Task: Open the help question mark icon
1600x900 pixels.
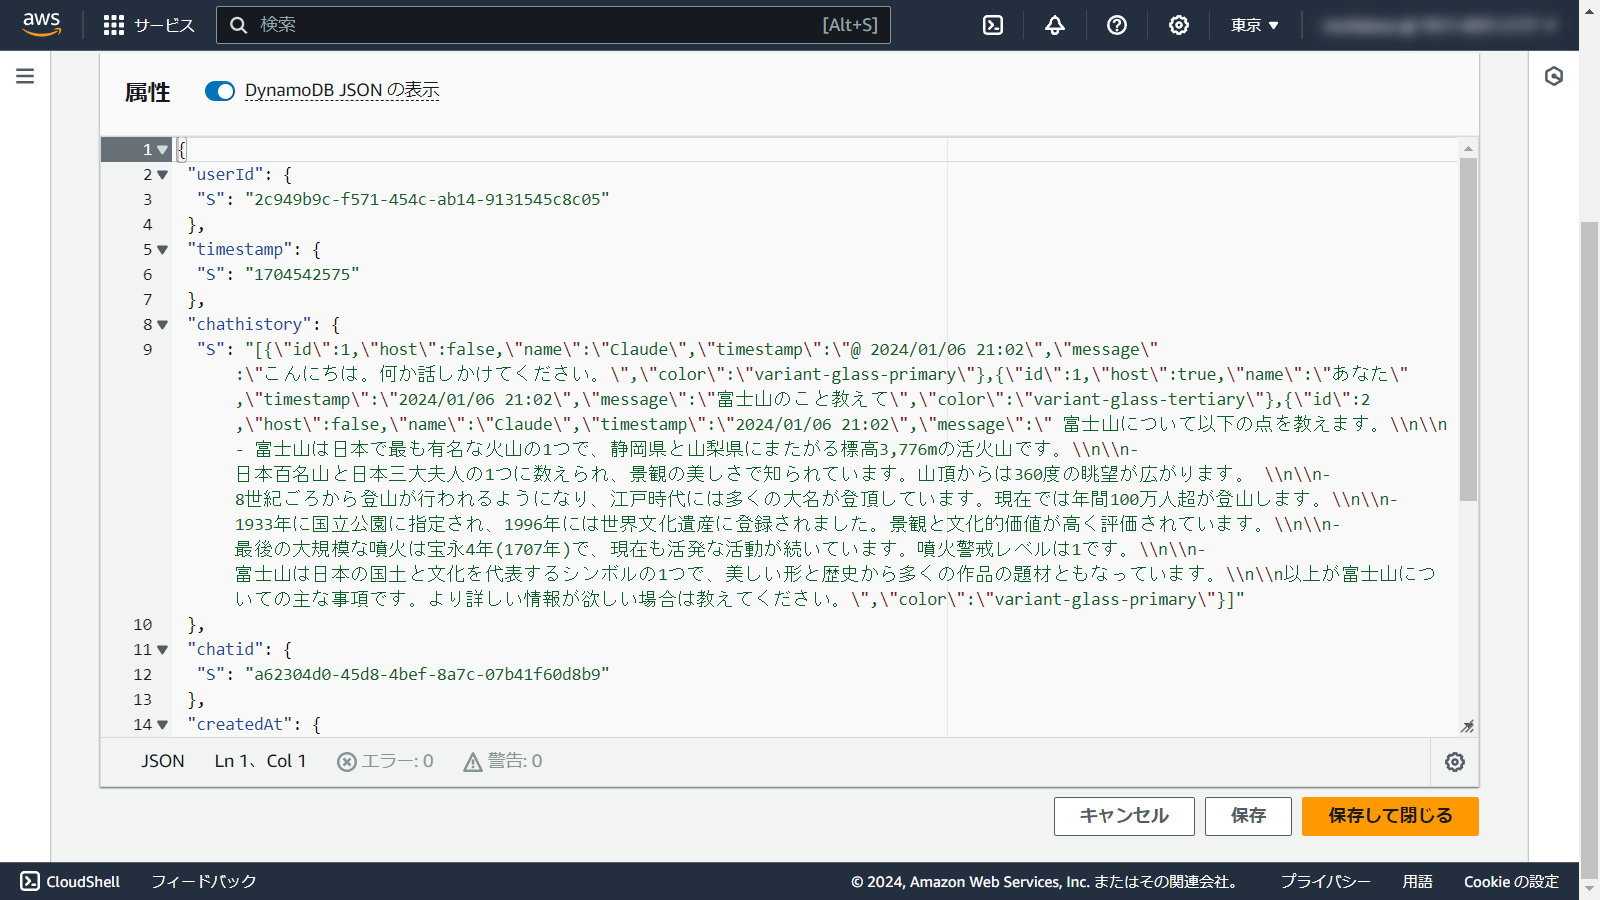Action: click(x=1116, y=25)
